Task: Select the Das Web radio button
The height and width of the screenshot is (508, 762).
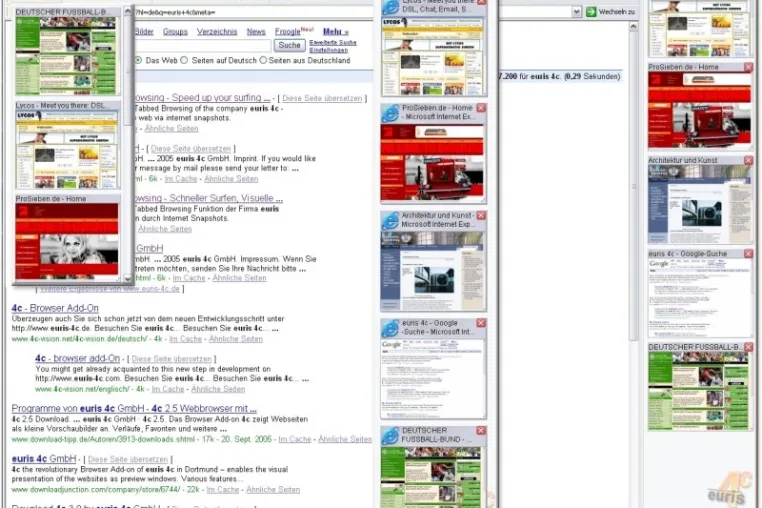Action: 139,60
